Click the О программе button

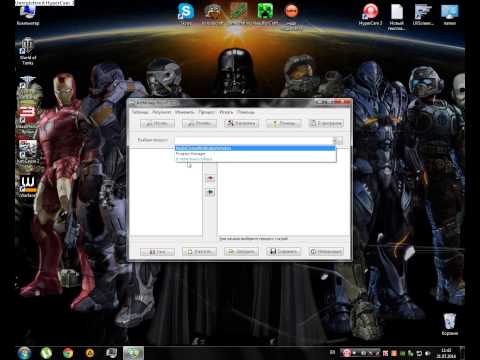pyautogui.click(x=326, y=123)
